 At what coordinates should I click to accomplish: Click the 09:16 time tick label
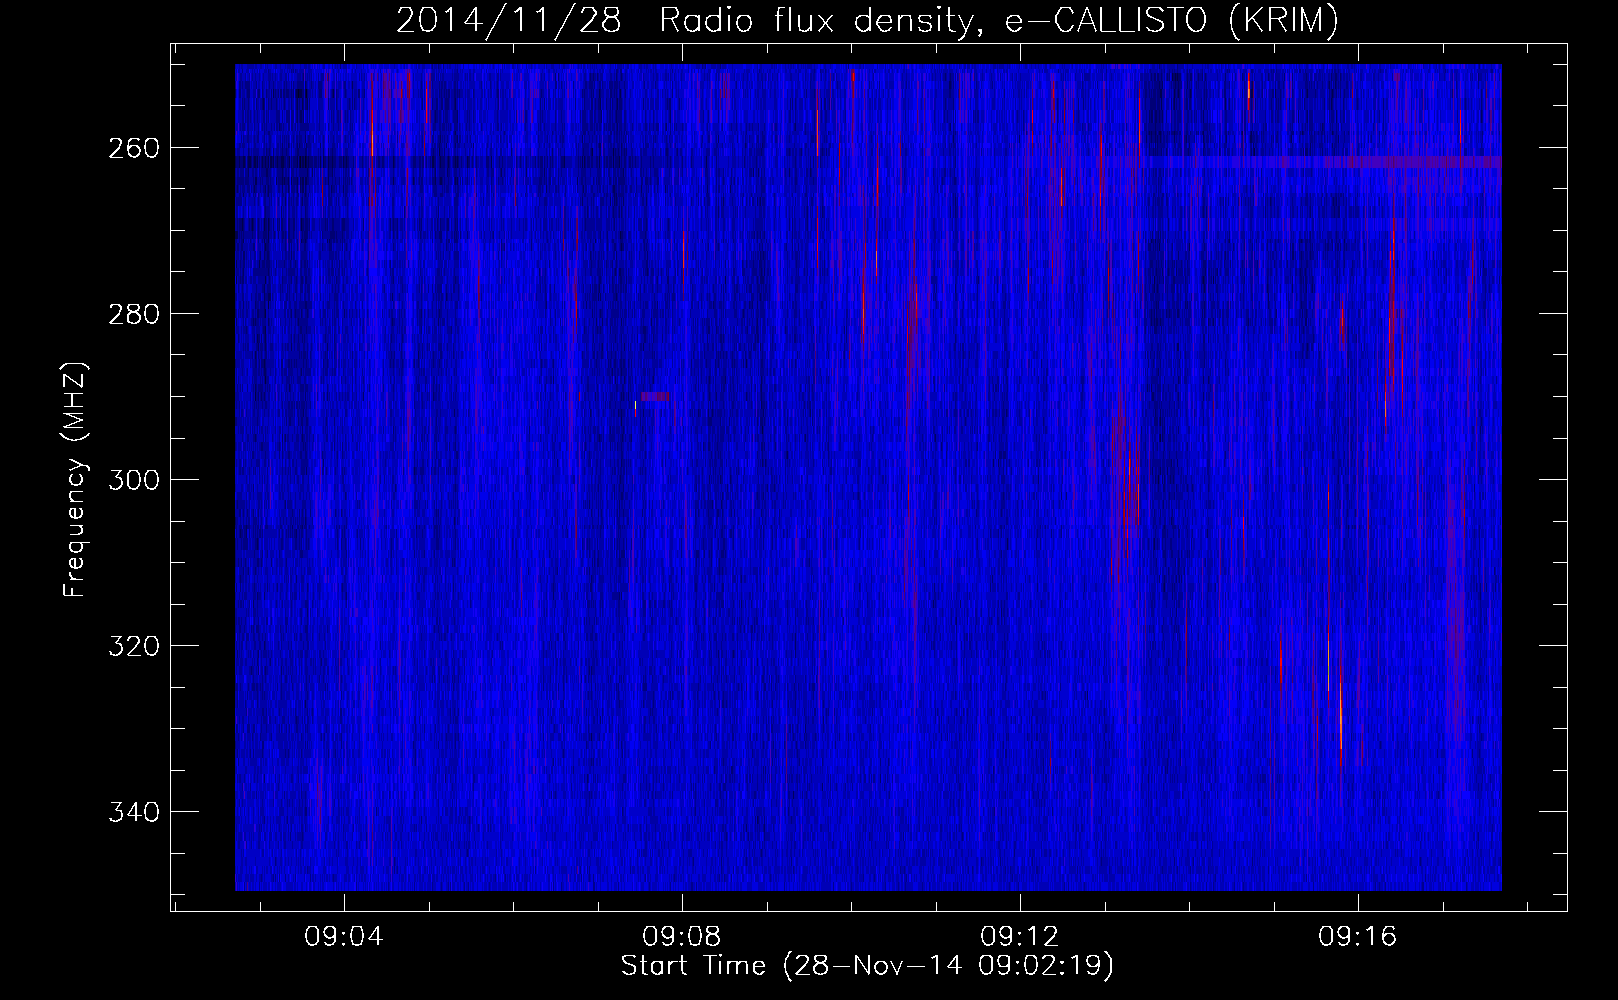click(1358, 938)
